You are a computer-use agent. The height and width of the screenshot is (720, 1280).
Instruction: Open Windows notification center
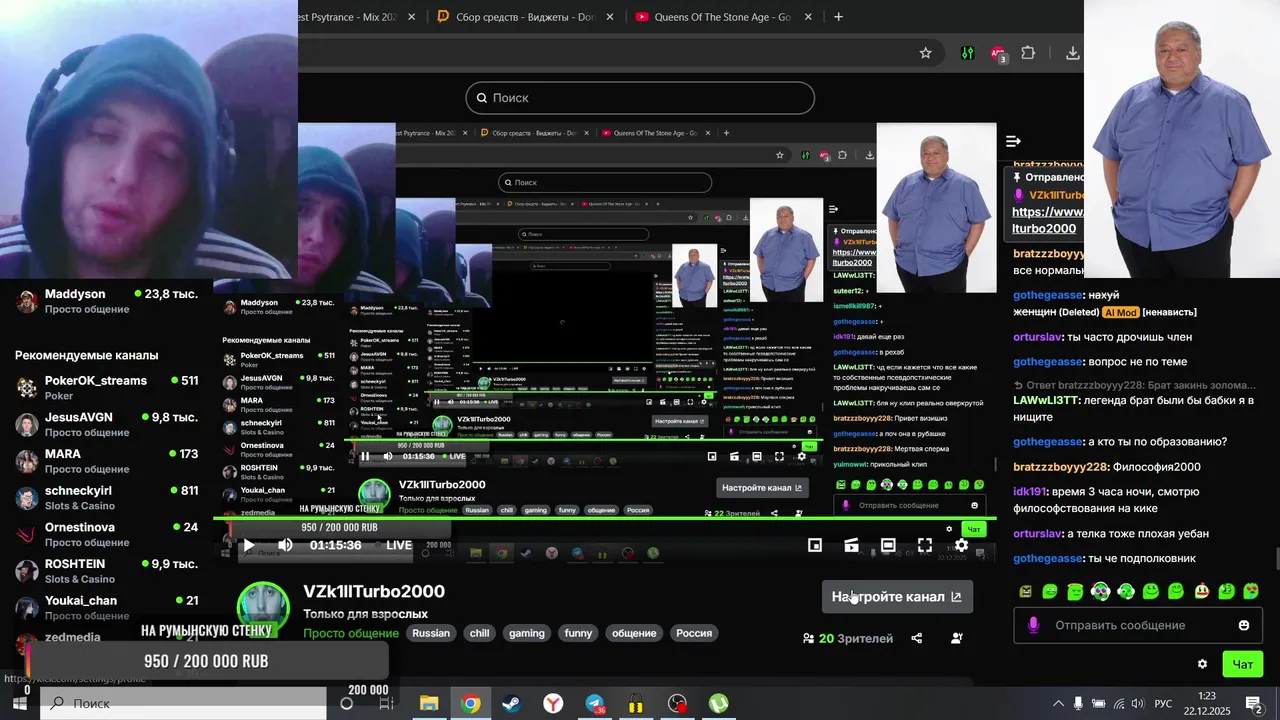(1254, 703)
